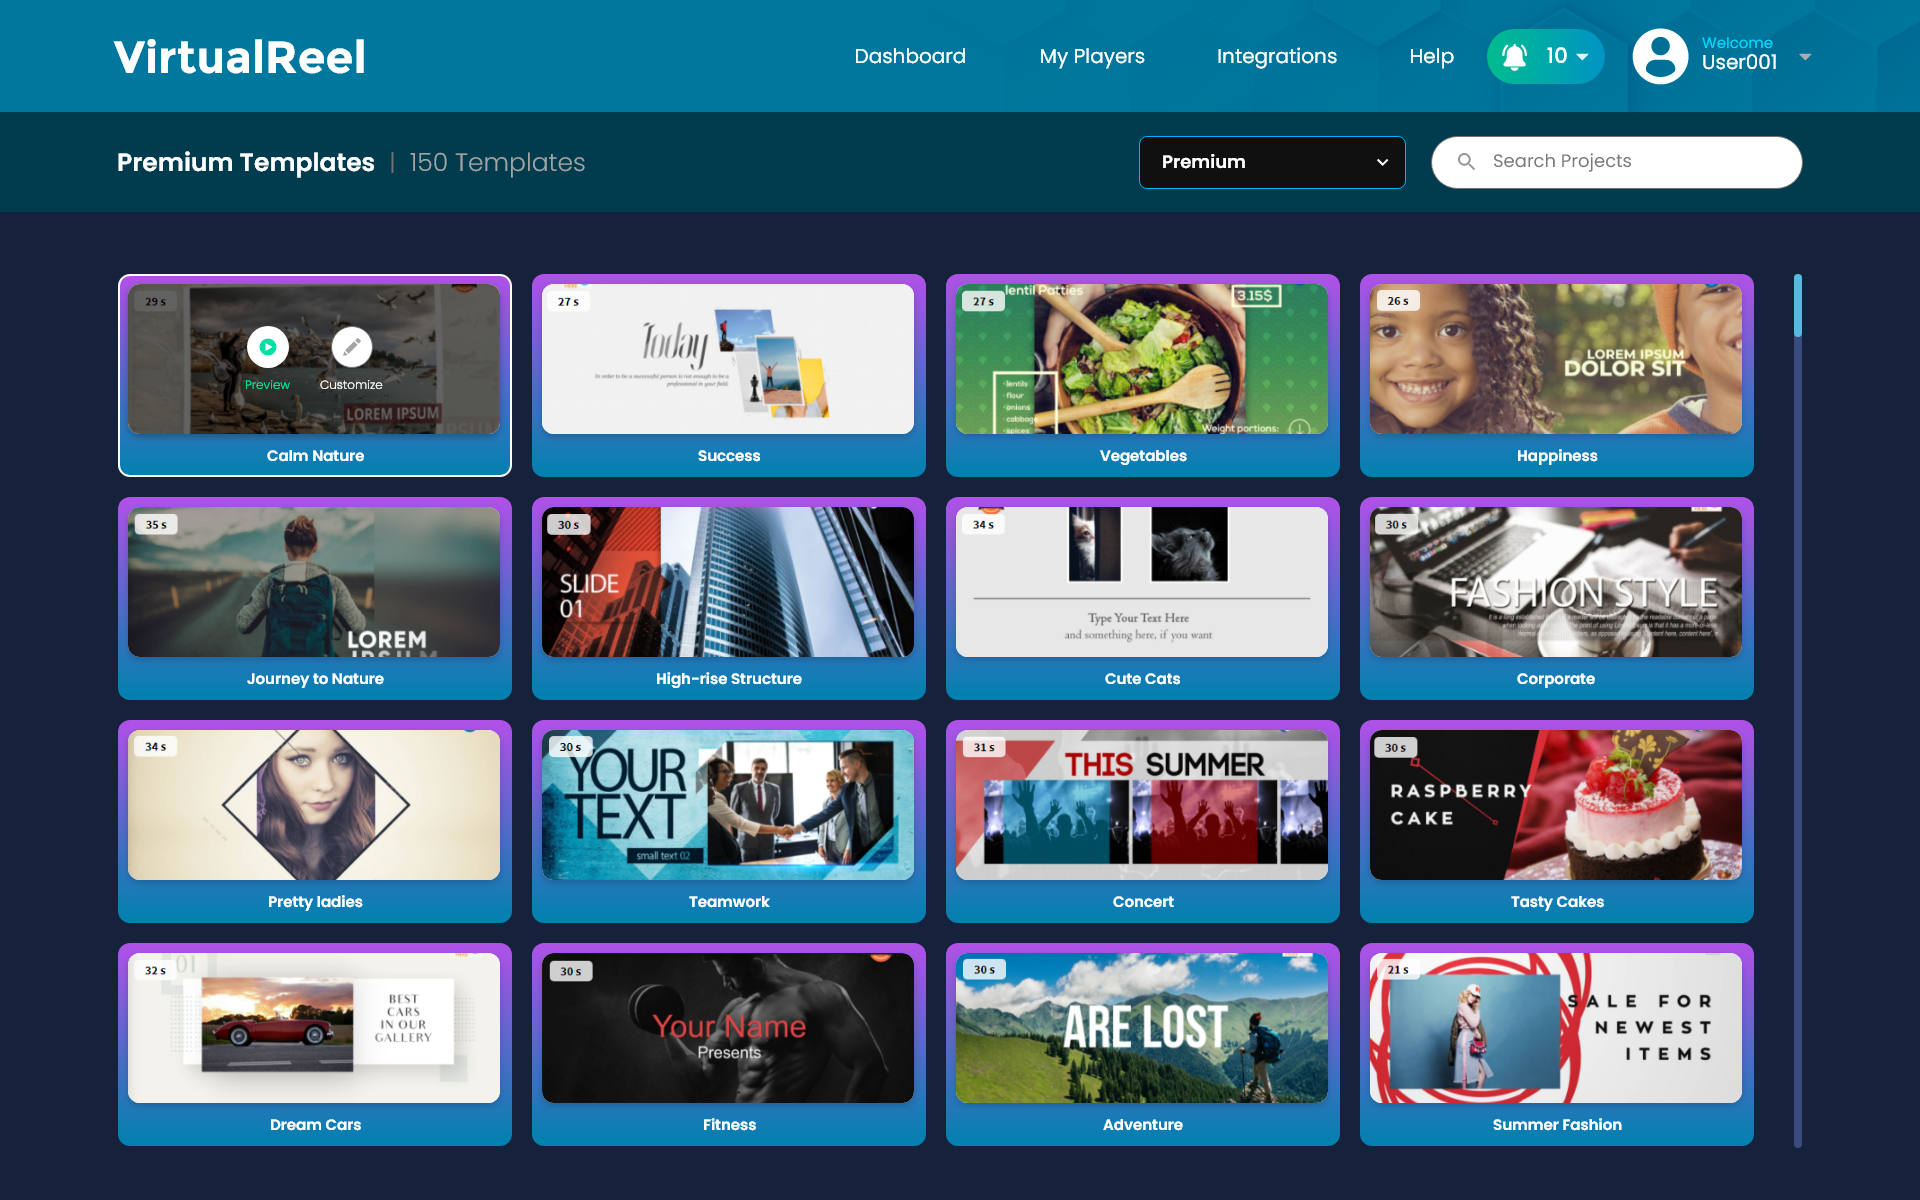Open the Help menu

tap(1431, 56)
